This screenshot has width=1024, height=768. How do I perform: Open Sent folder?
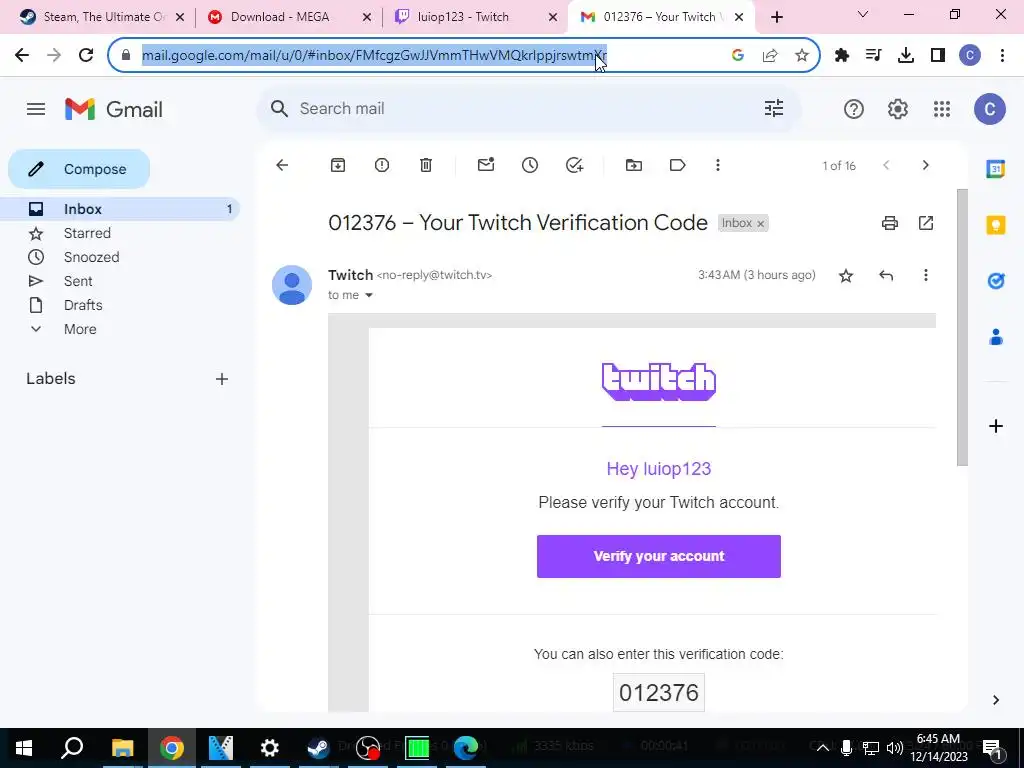(120, 281)
